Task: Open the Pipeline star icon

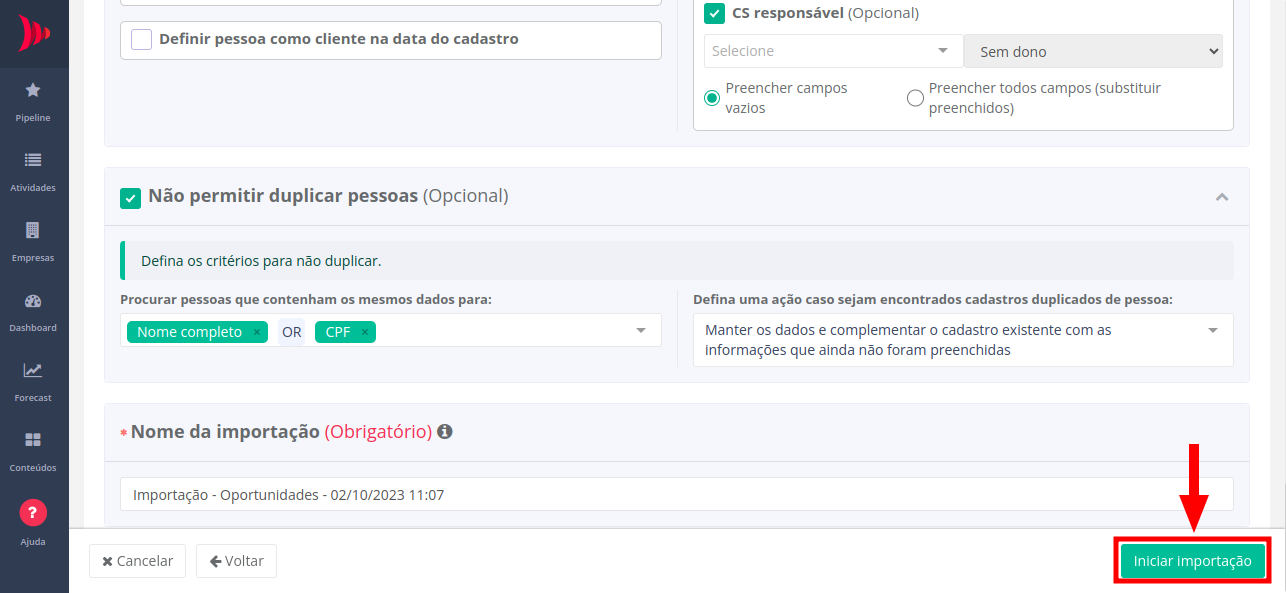Action: (33, 90)
